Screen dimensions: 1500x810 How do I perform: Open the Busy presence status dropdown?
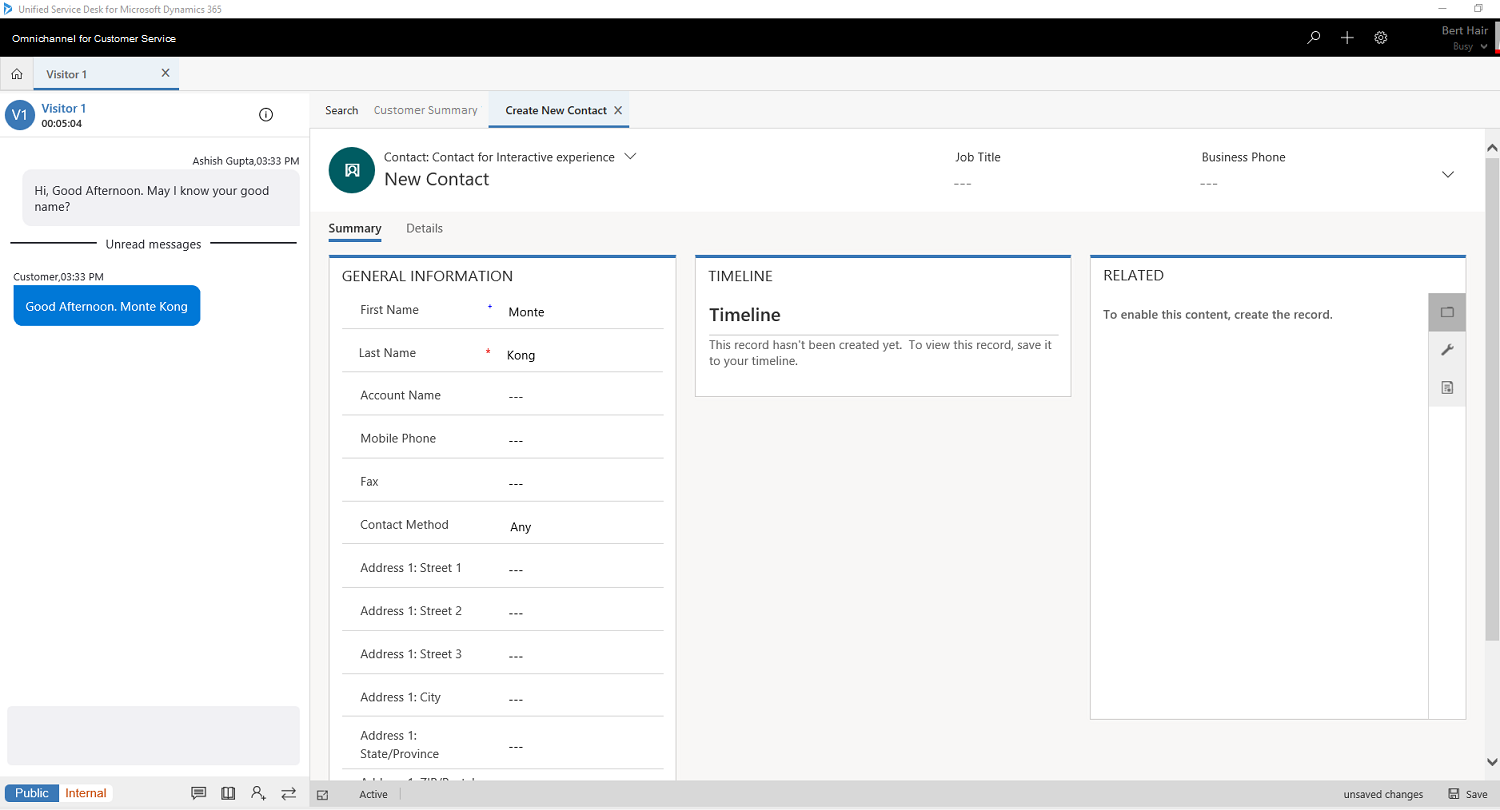(1469, 46)
